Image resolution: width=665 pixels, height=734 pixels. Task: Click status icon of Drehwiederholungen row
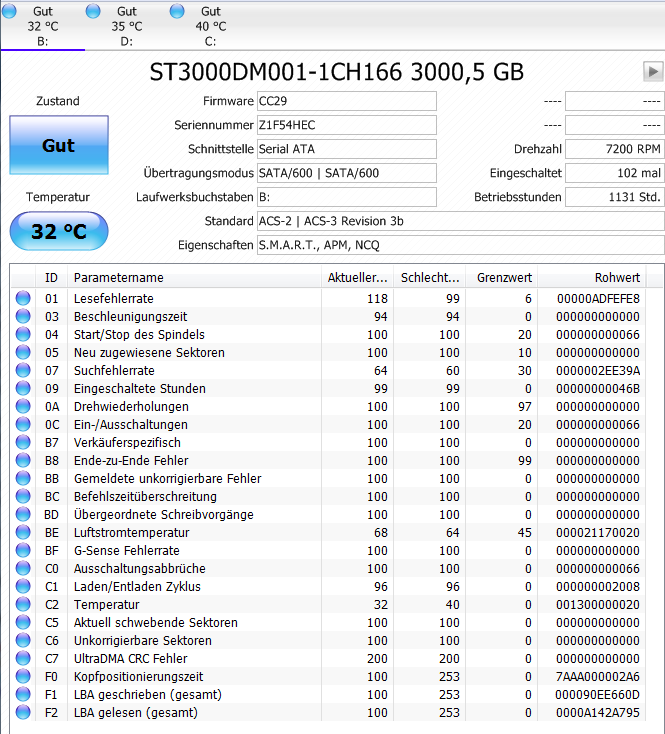[x=23, y=406]
